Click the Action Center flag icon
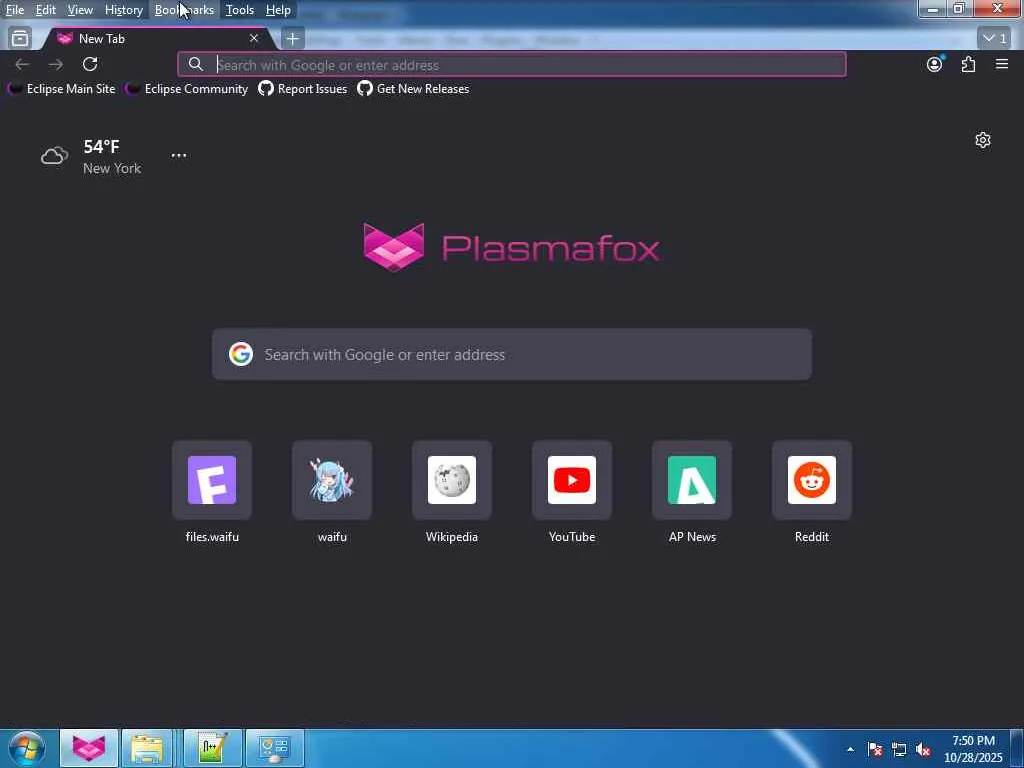The width and height of the screenshot is (1024, 768). [875, 749]
